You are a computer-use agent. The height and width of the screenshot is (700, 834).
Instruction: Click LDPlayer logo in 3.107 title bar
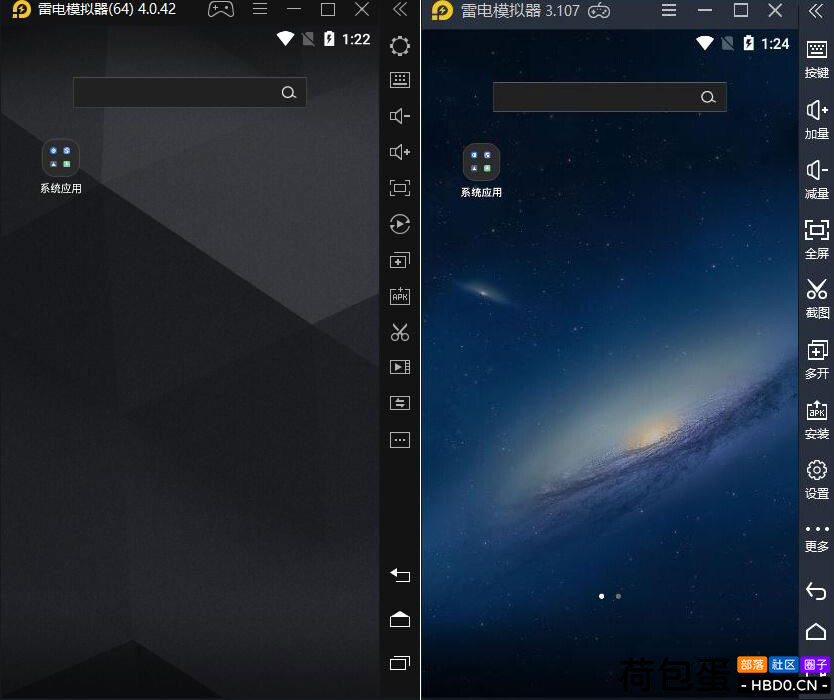(442, 11)
